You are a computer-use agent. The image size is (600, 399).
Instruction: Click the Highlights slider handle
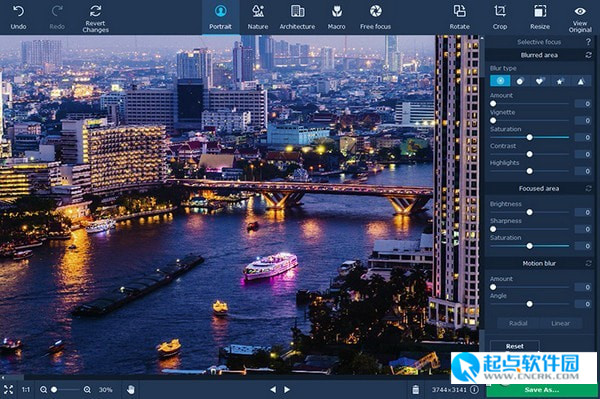coord(530,171)
